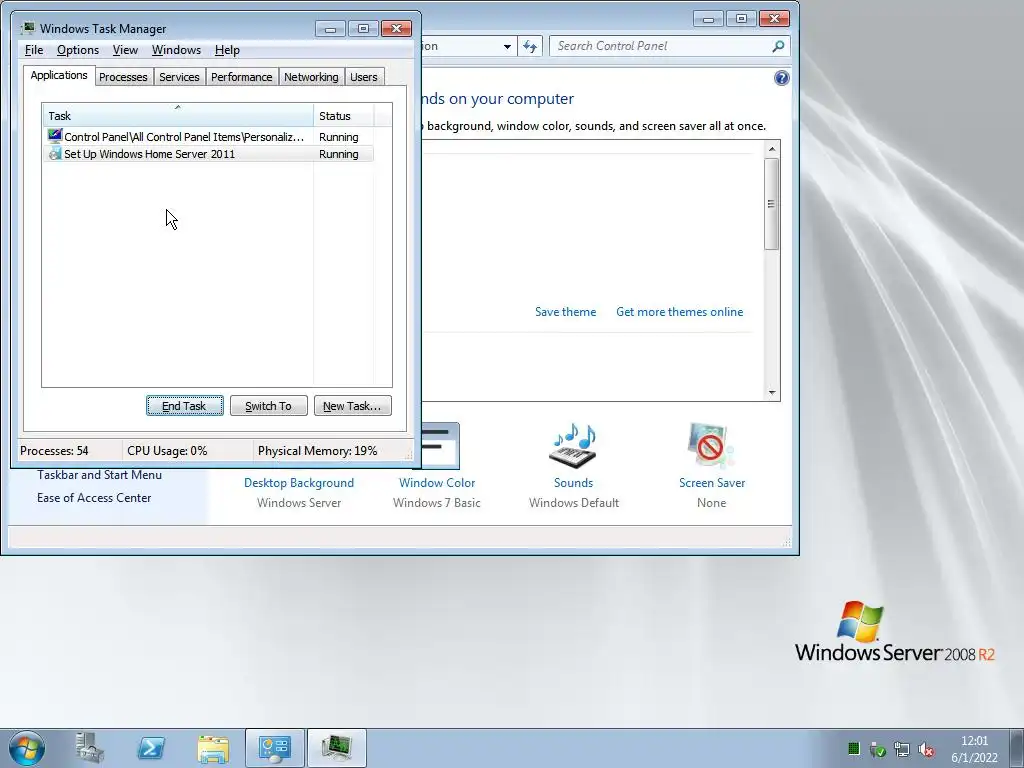Click the Desktop Background link
1024x768 pixels.
click(x=298, y=483)
